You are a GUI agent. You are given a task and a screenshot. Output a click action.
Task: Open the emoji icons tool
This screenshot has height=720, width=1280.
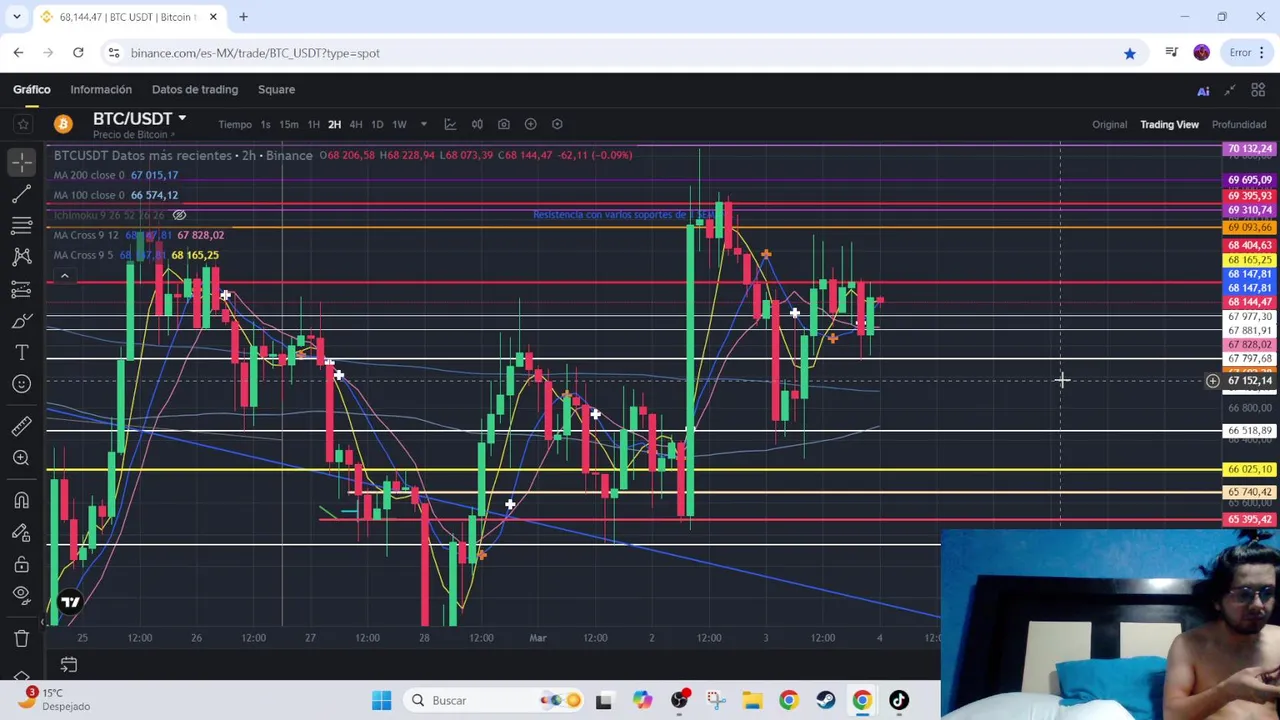click(x=22, y=384)
